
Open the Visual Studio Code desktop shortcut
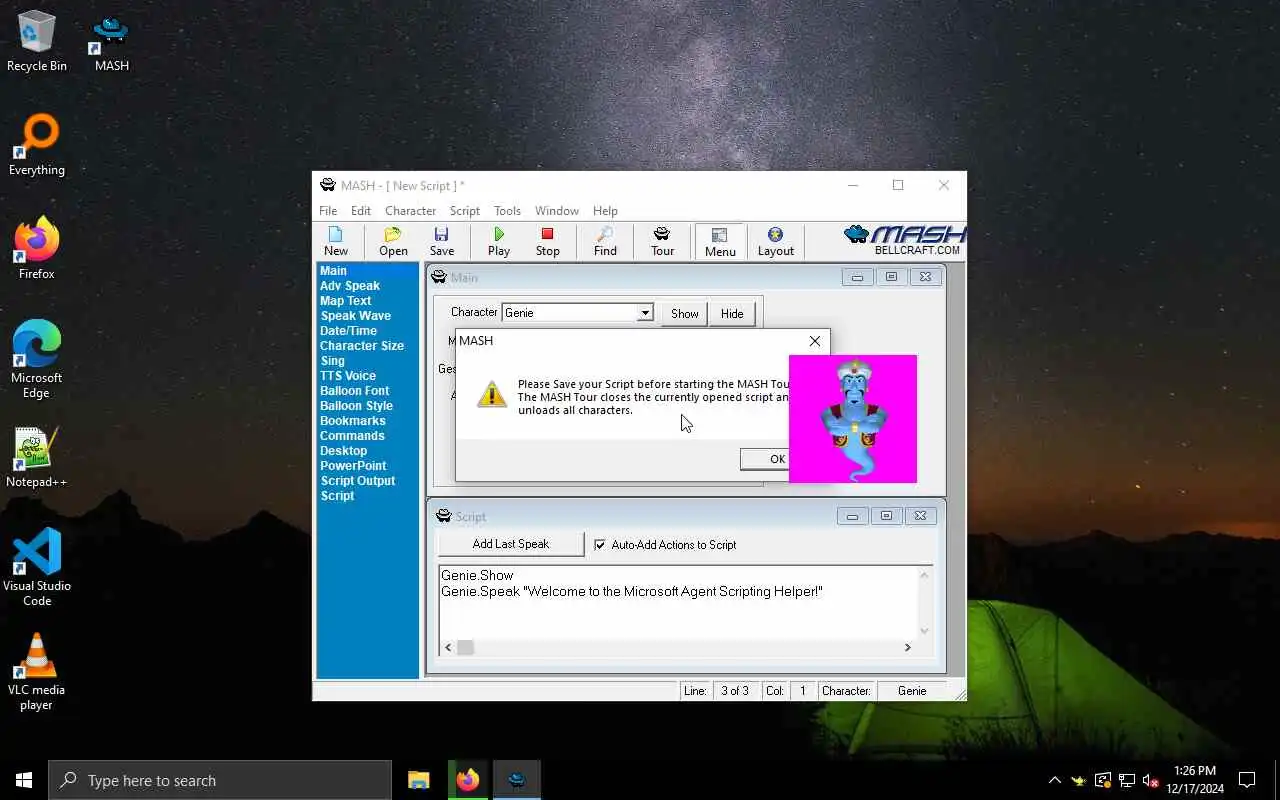(37, 567)
